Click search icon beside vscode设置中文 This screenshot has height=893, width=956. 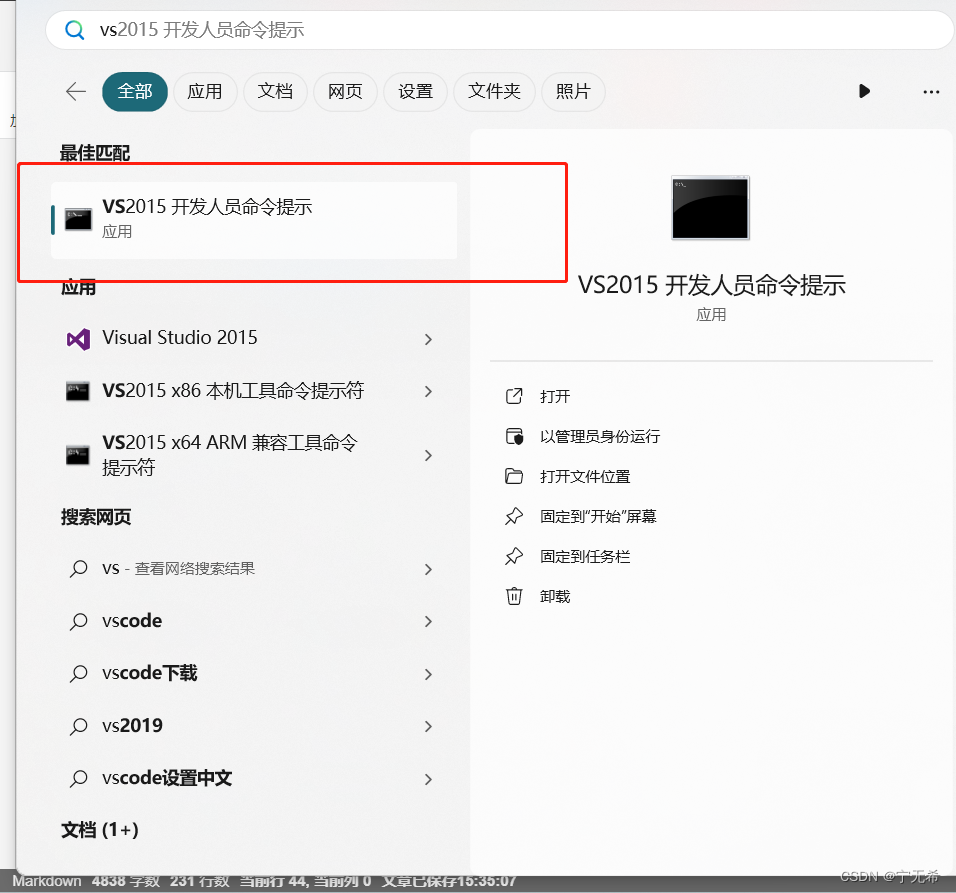tap(78, 778)
